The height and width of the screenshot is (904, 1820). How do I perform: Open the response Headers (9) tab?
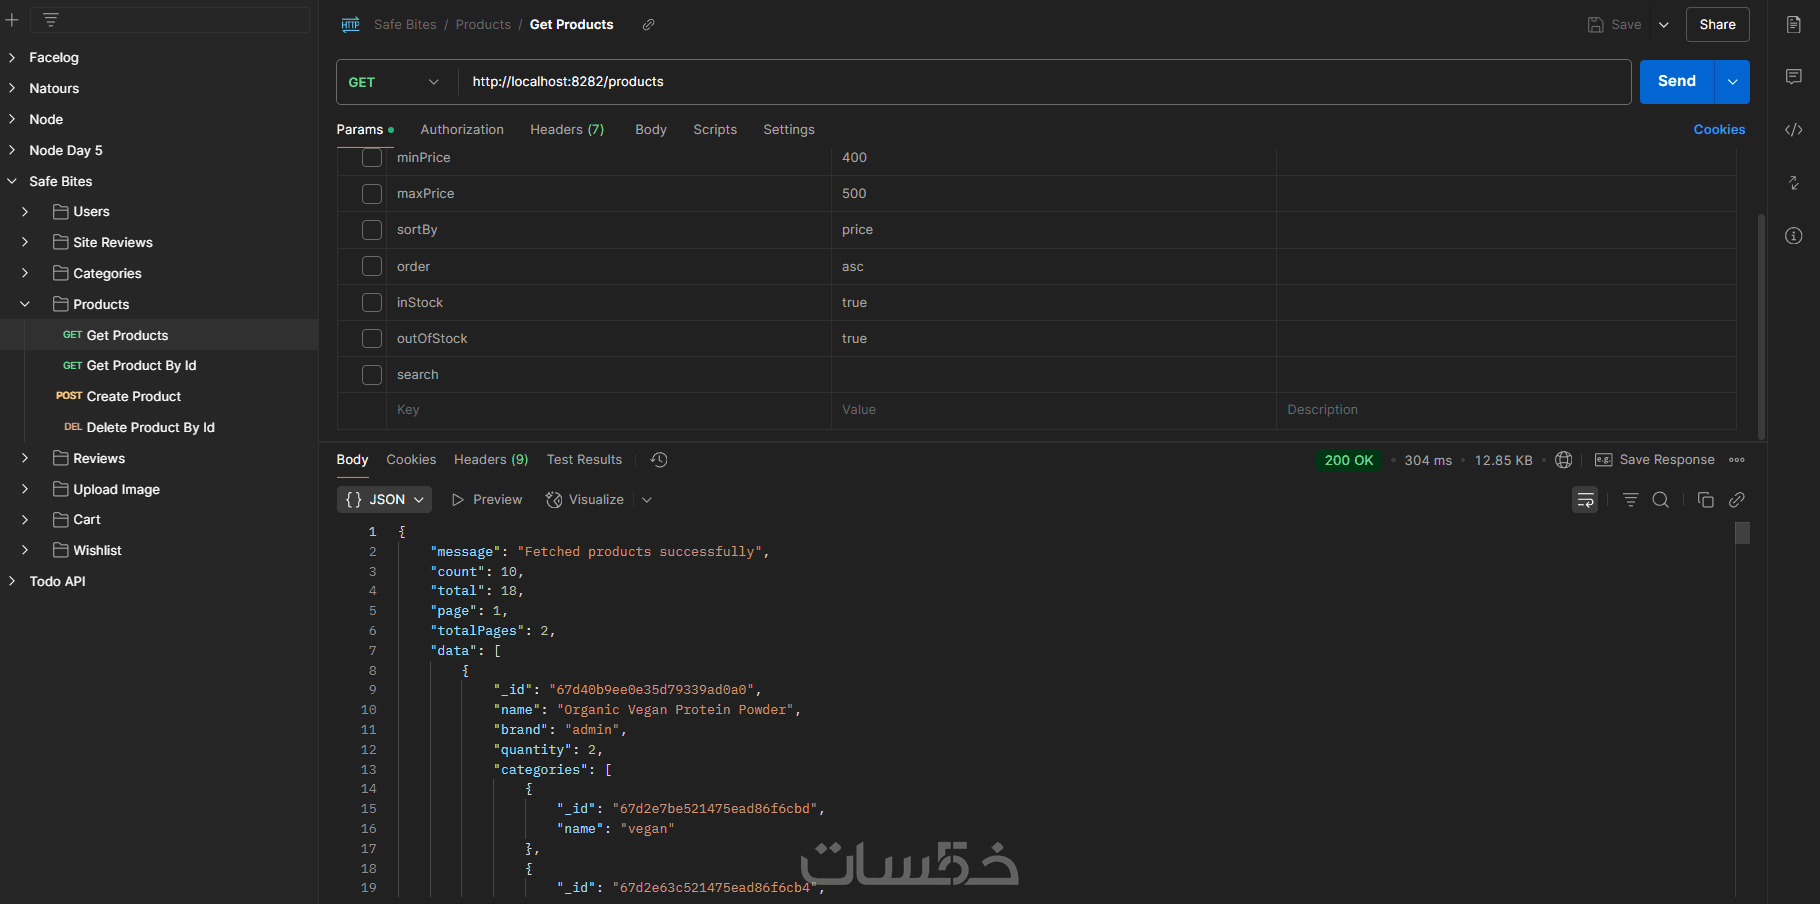(x=491, y=460)
